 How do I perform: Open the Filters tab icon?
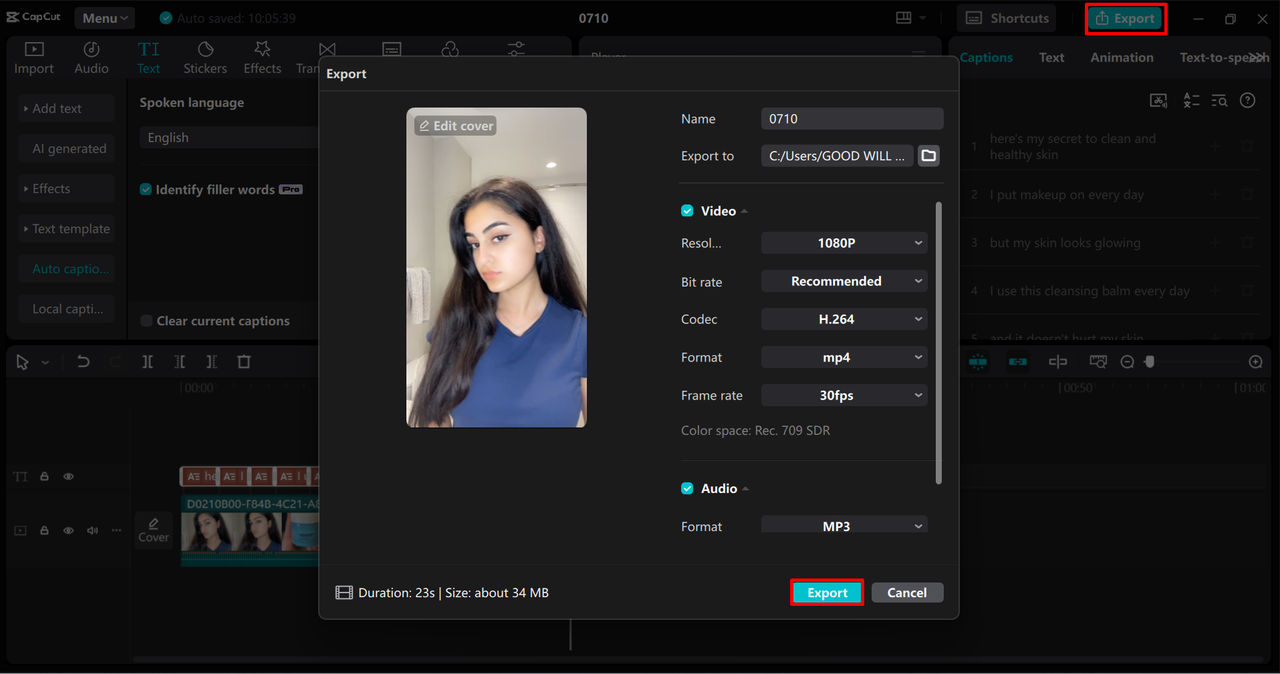point(450,49)
